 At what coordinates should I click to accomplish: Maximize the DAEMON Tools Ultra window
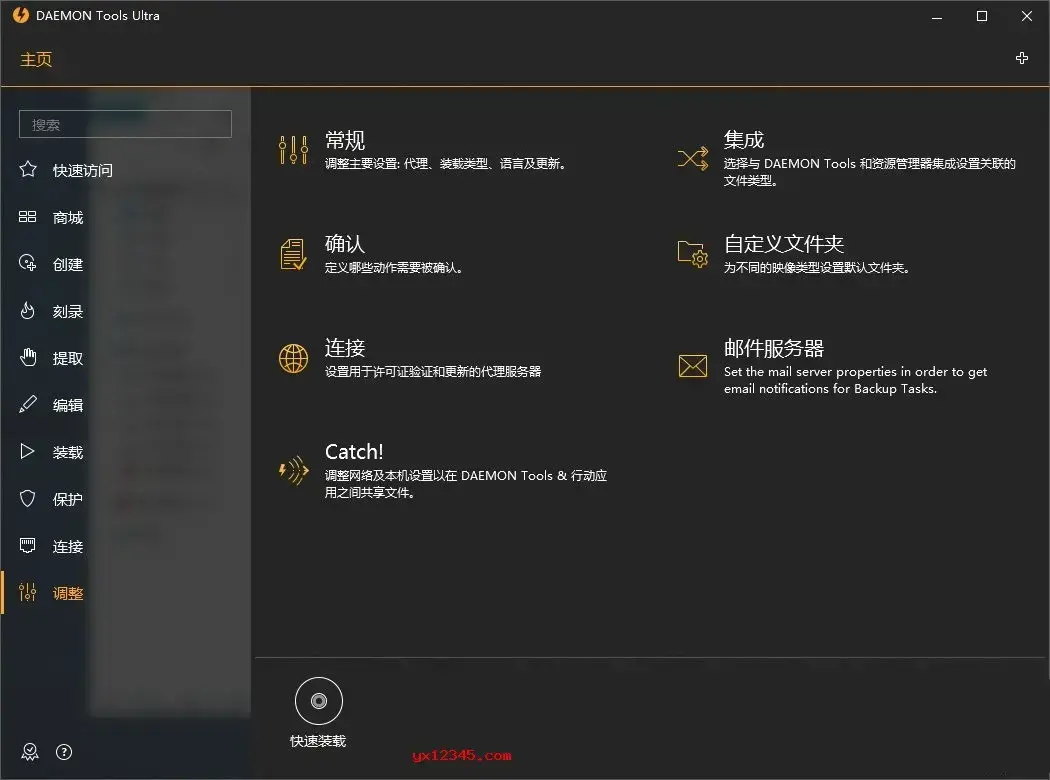pyautogui.click(x=982, y=16)
